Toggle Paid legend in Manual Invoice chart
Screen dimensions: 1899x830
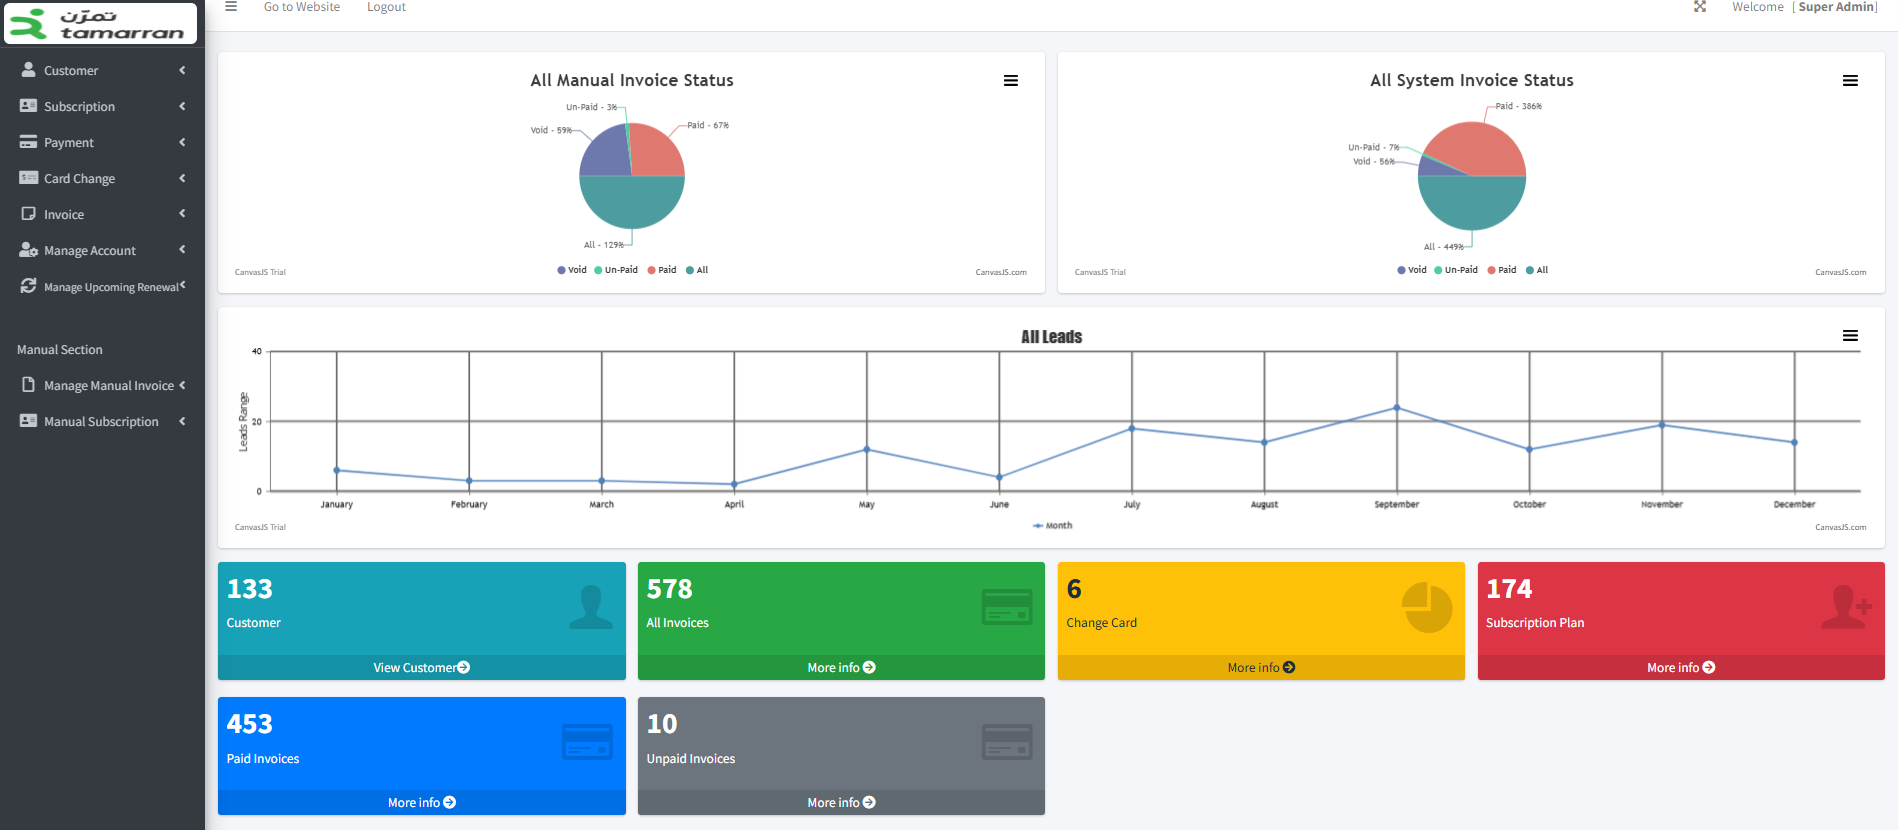tap(662, 270)
